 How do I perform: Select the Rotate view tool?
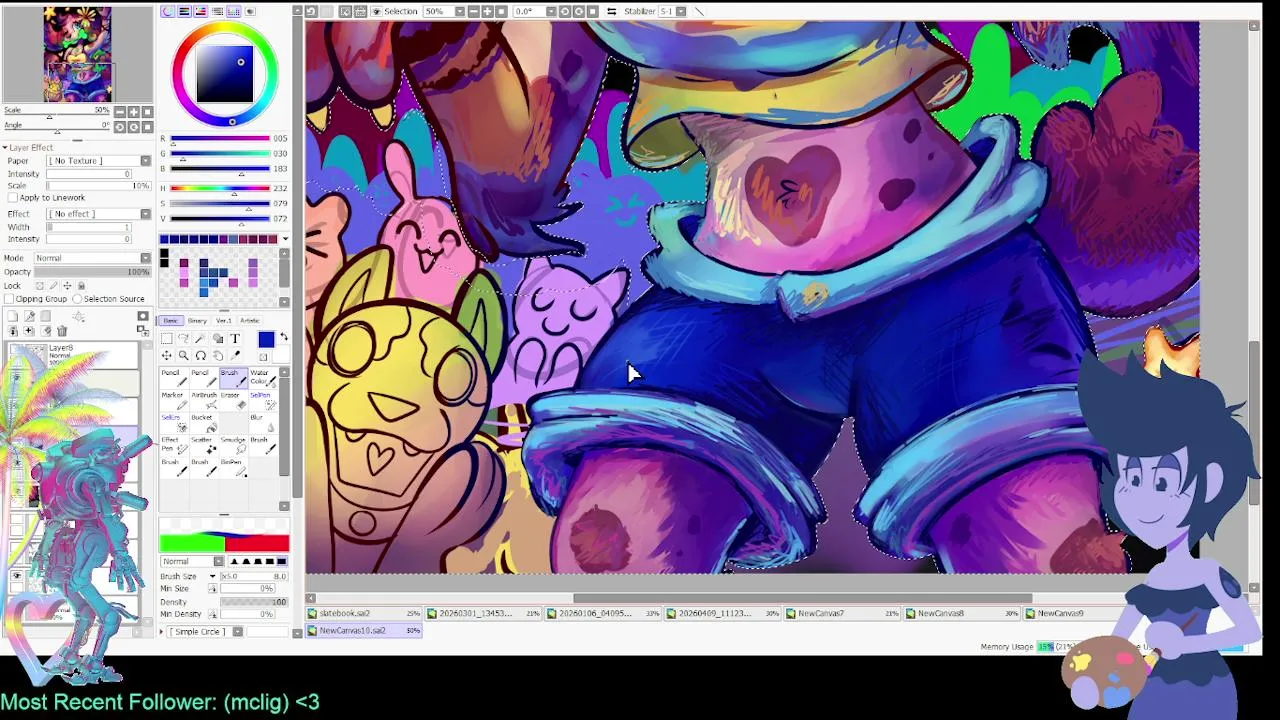click(201, 355)
